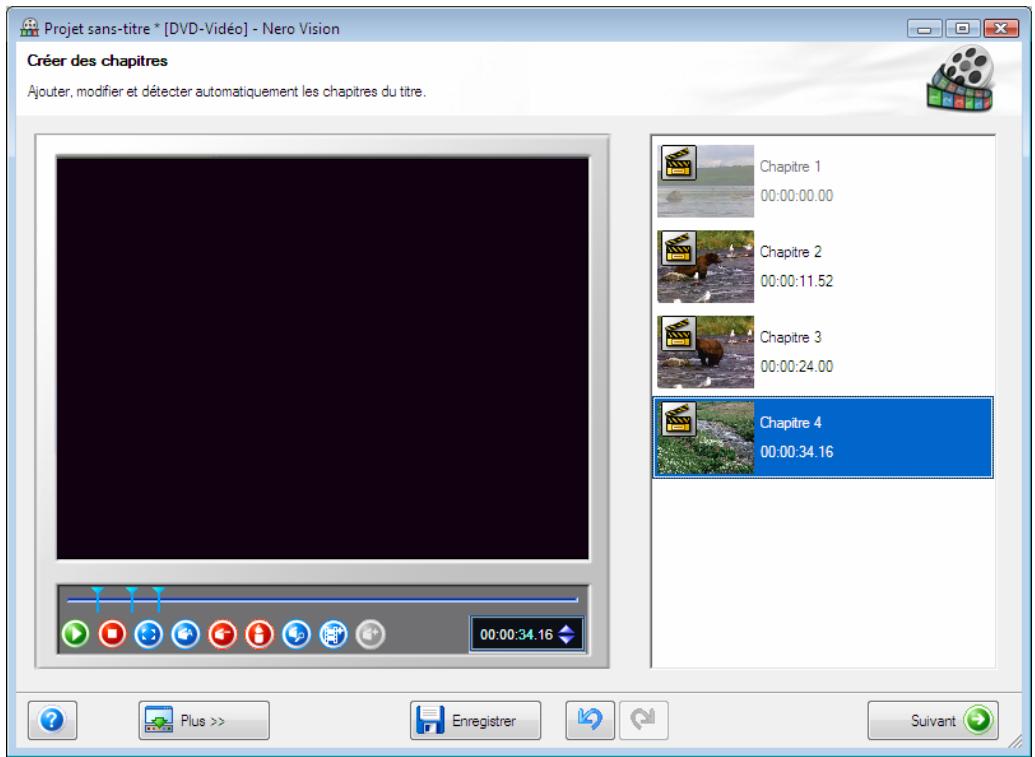Minimize the Nero Vision window
Viewport: 1035px width, 757px height.
pos(925,28)
